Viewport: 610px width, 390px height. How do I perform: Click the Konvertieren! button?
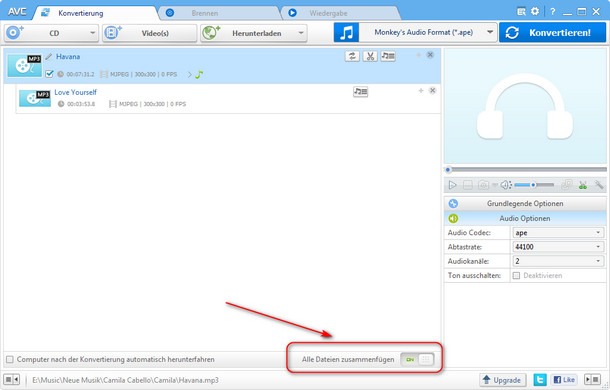pos(552,33)
